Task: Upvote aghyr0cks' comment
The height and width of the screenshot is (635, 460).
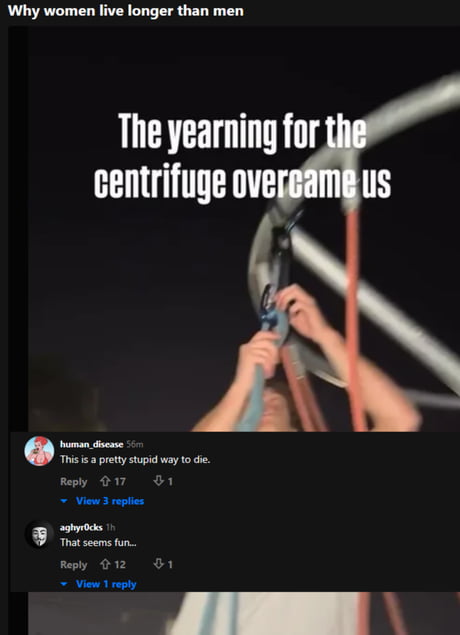Action: (105, 565)
